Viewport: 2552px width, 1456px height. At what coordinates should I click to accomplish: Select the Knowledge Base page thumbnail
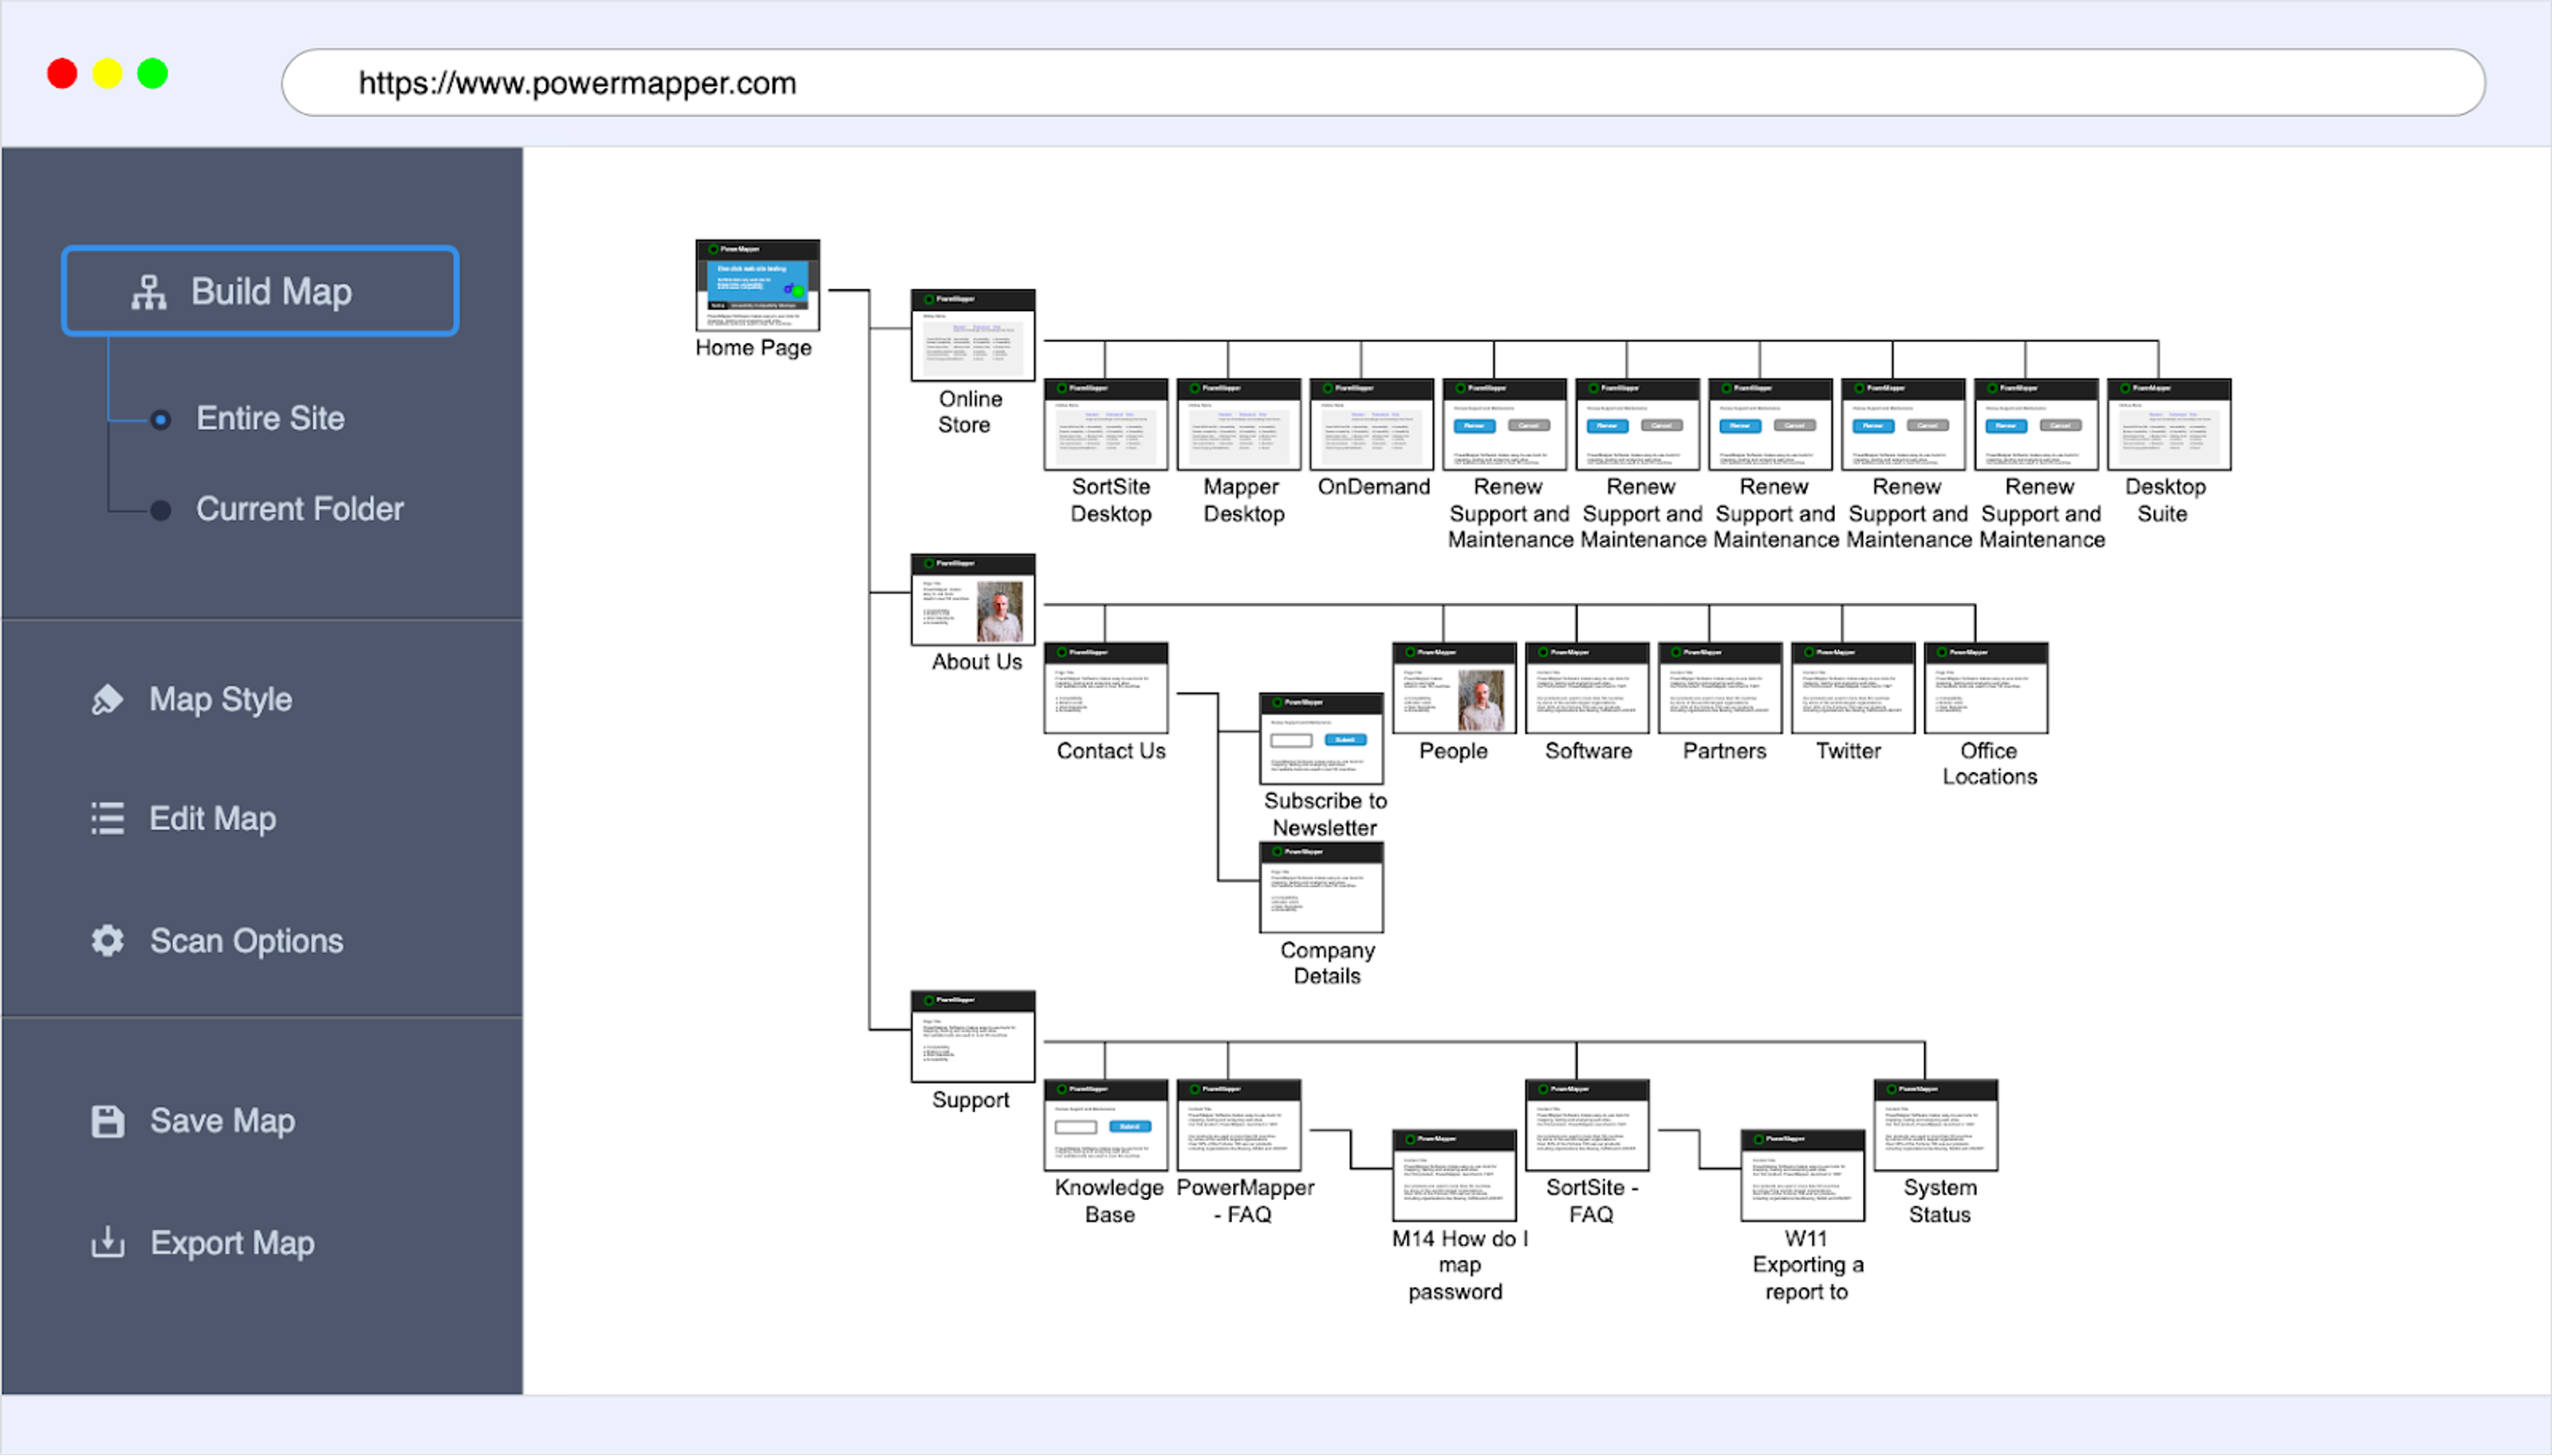(1105, 1125)
